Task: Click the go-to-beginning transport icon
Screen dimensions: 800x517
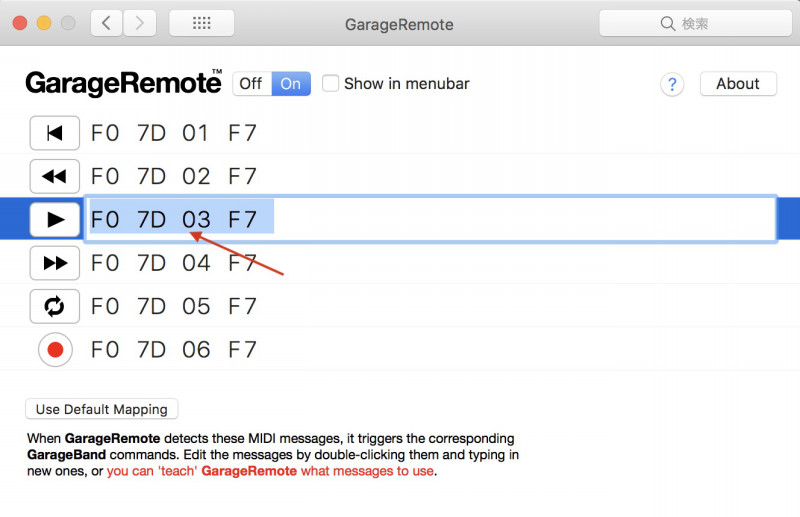Action: click(54, 133)
